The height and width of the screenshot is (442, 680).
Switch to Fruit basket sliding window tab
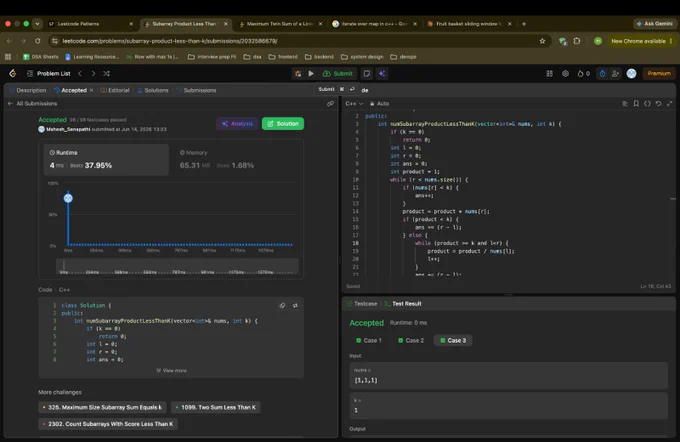tap(469, 24)
